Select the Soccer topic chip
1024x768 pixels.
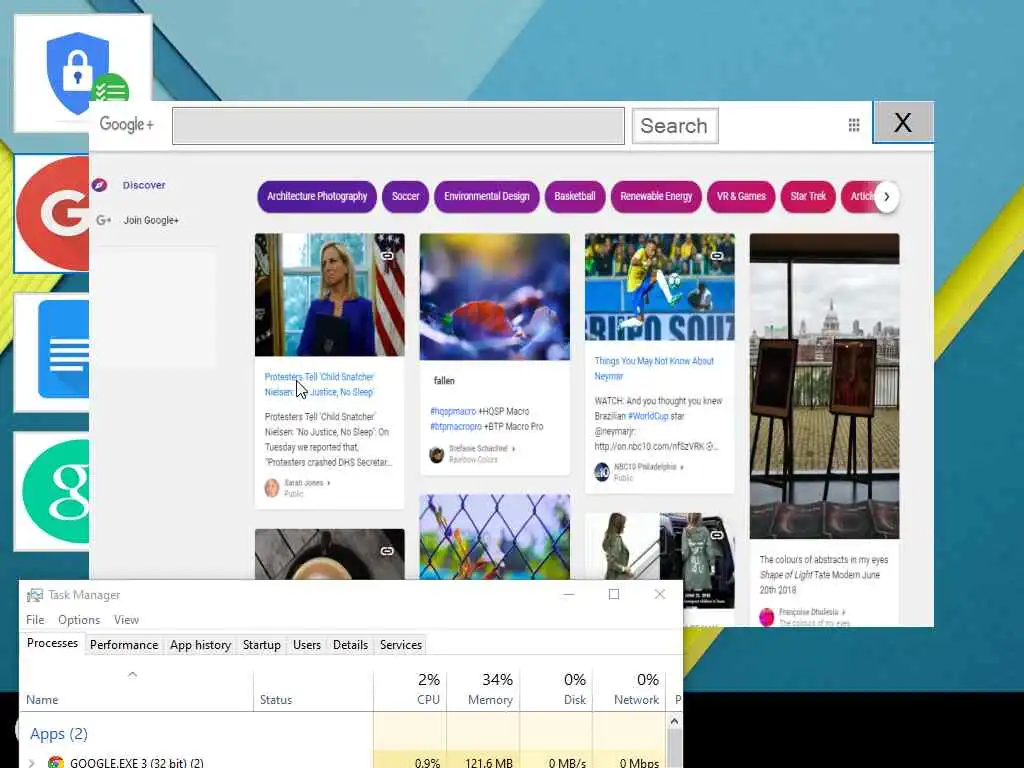click(406, 197)
